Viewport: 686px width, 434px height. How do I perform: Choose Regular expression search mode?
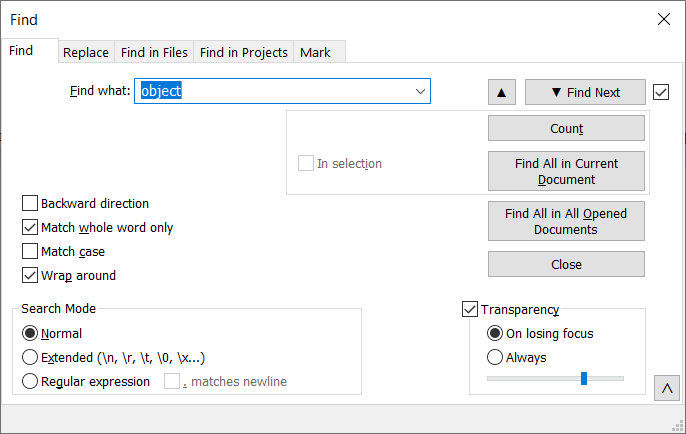pyautogui.click(x=30, y=381)
